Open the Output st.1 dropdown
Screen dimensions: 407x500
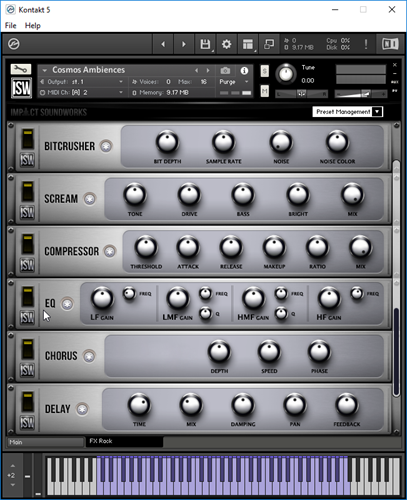pos(81,82)
